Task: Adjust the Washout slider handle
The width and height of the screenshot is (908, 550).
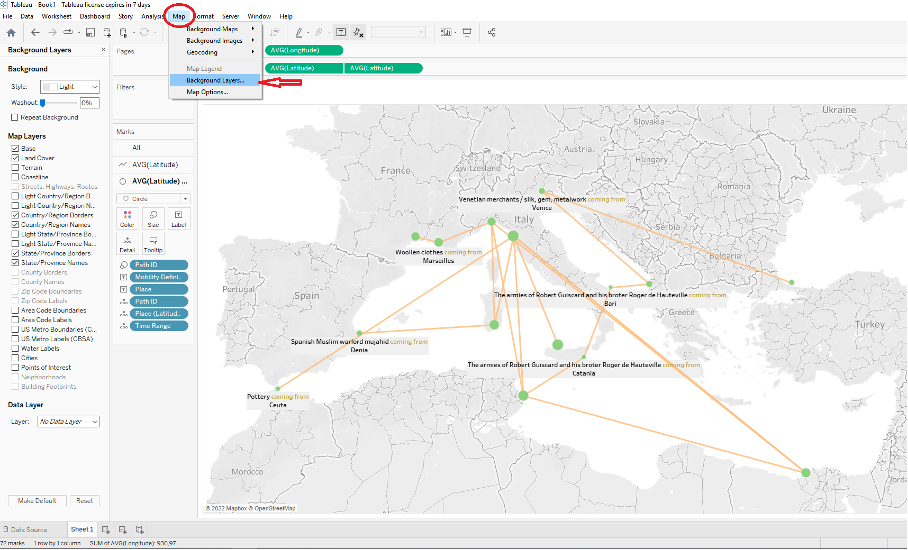Action: (x=42, y=103)
